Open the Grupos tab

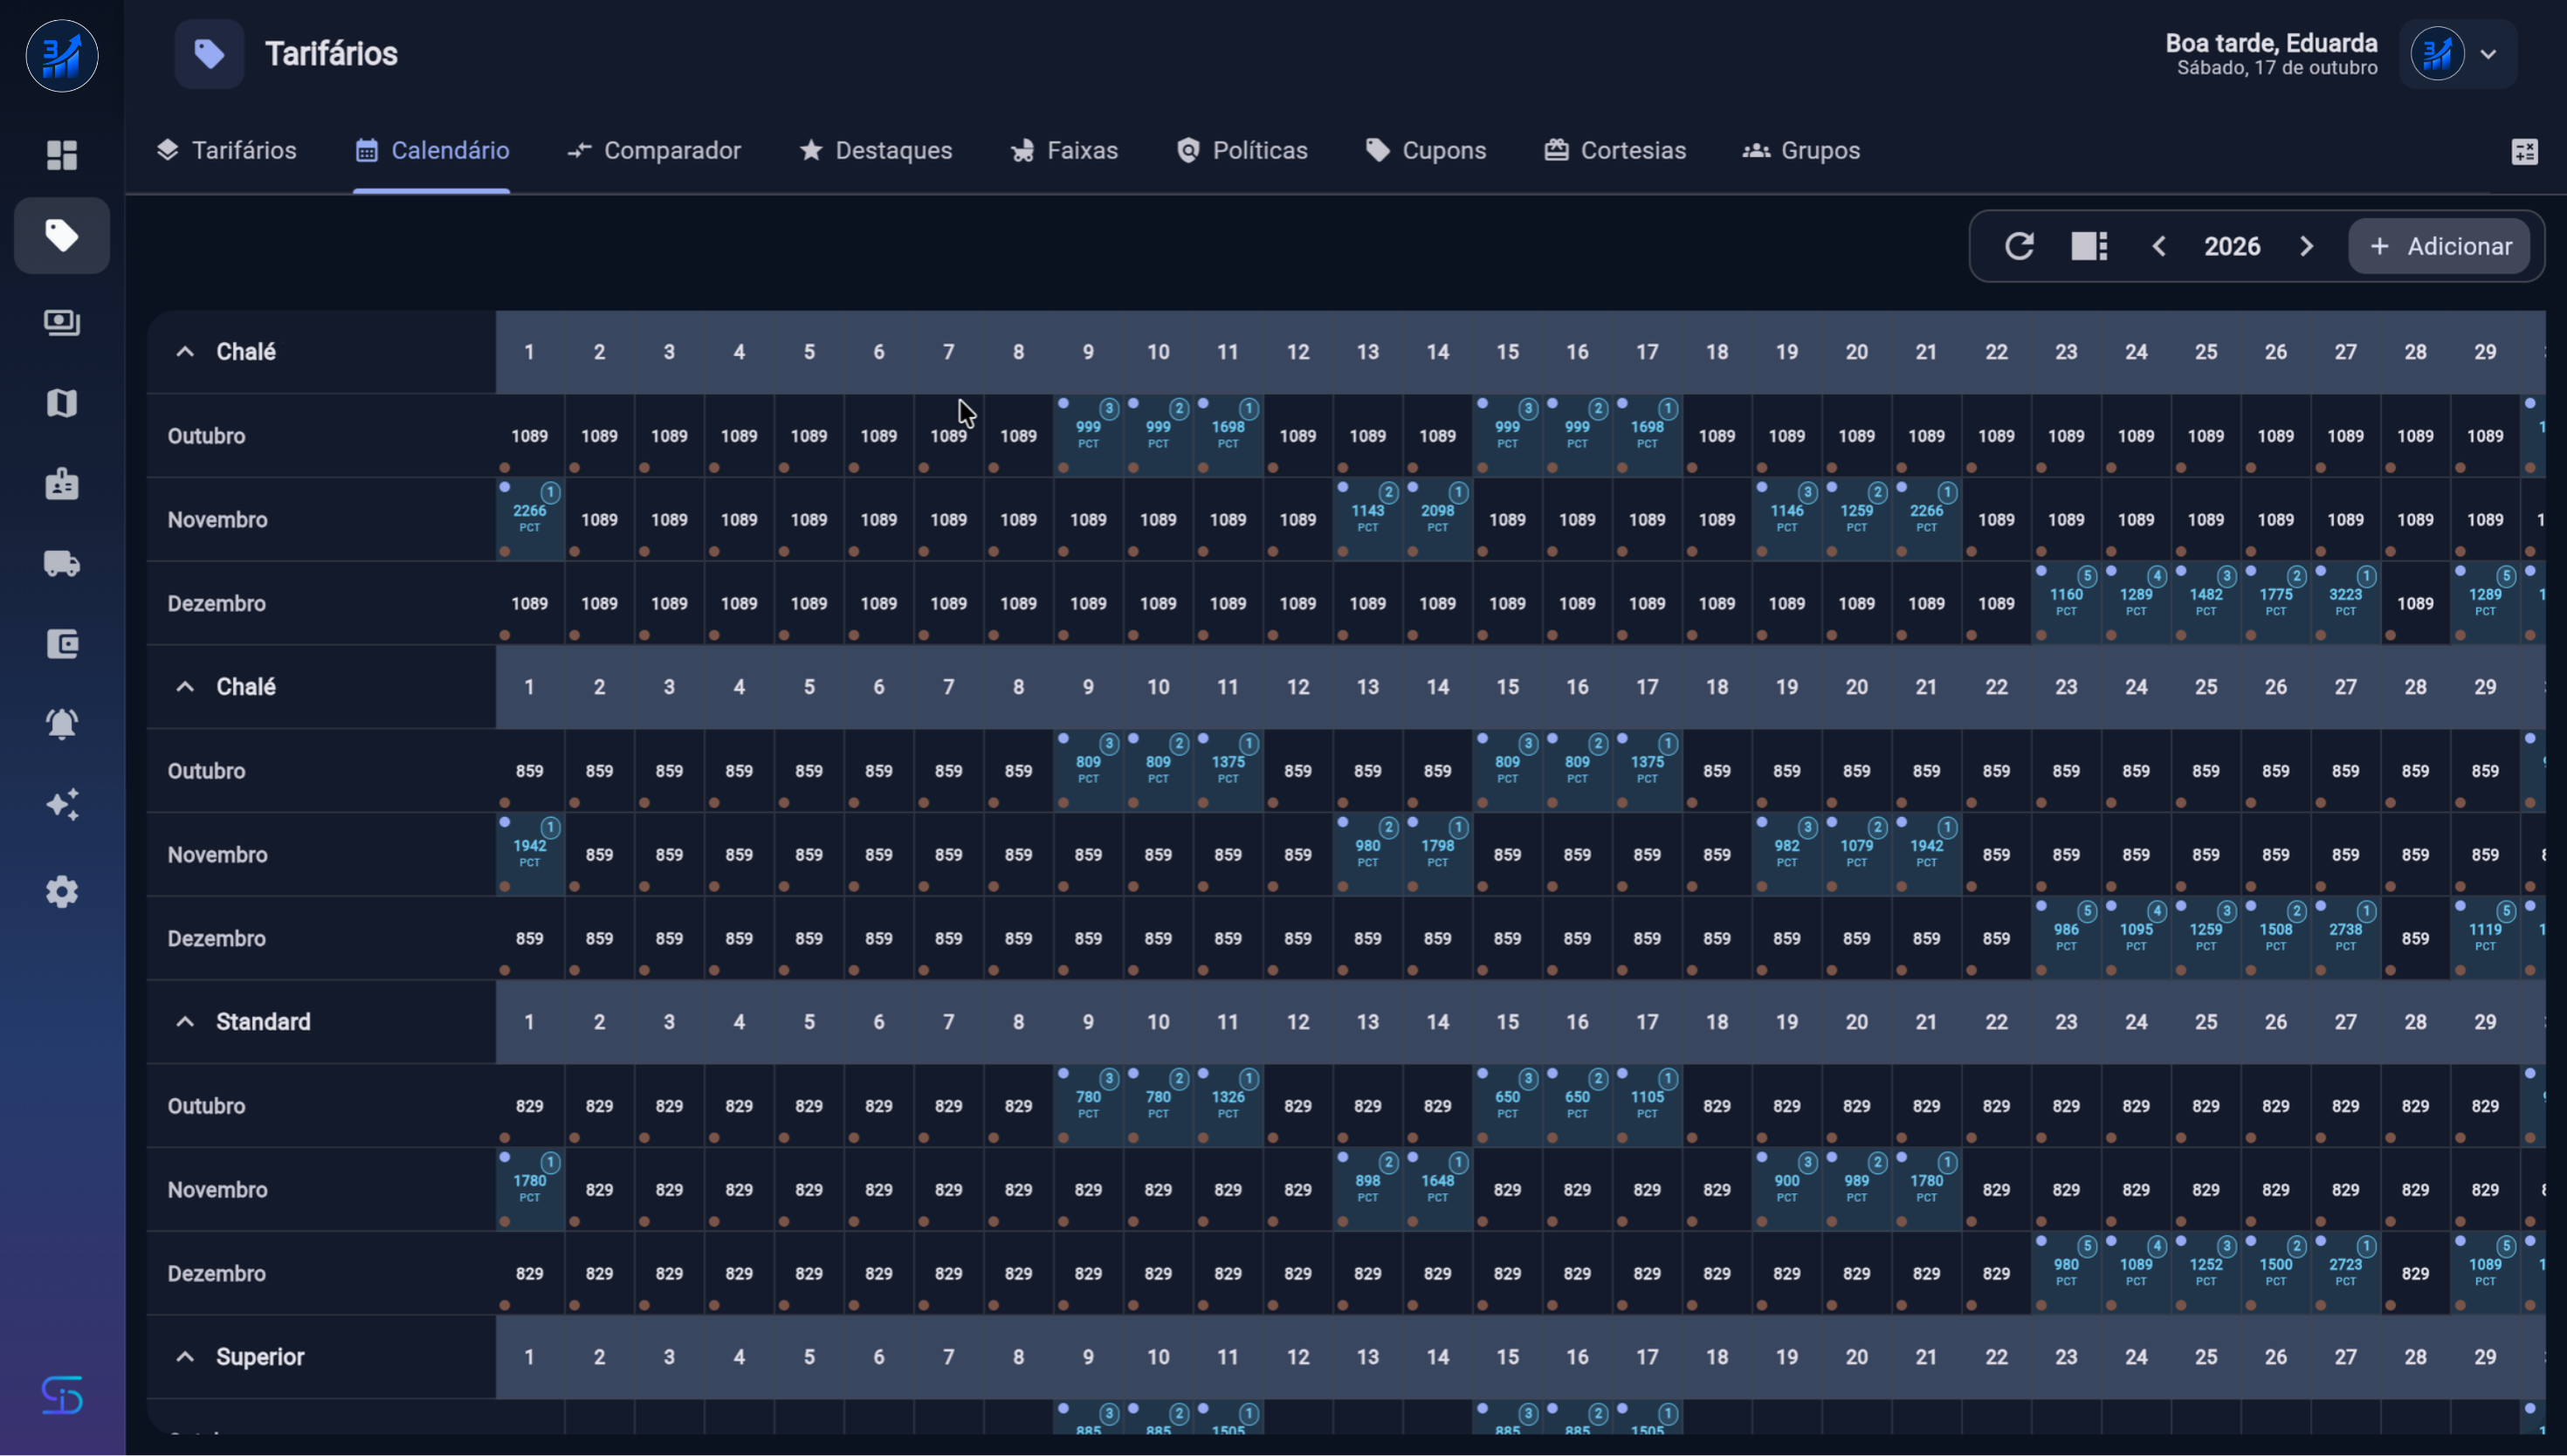pyautogui.click(x=1801, y=151)
